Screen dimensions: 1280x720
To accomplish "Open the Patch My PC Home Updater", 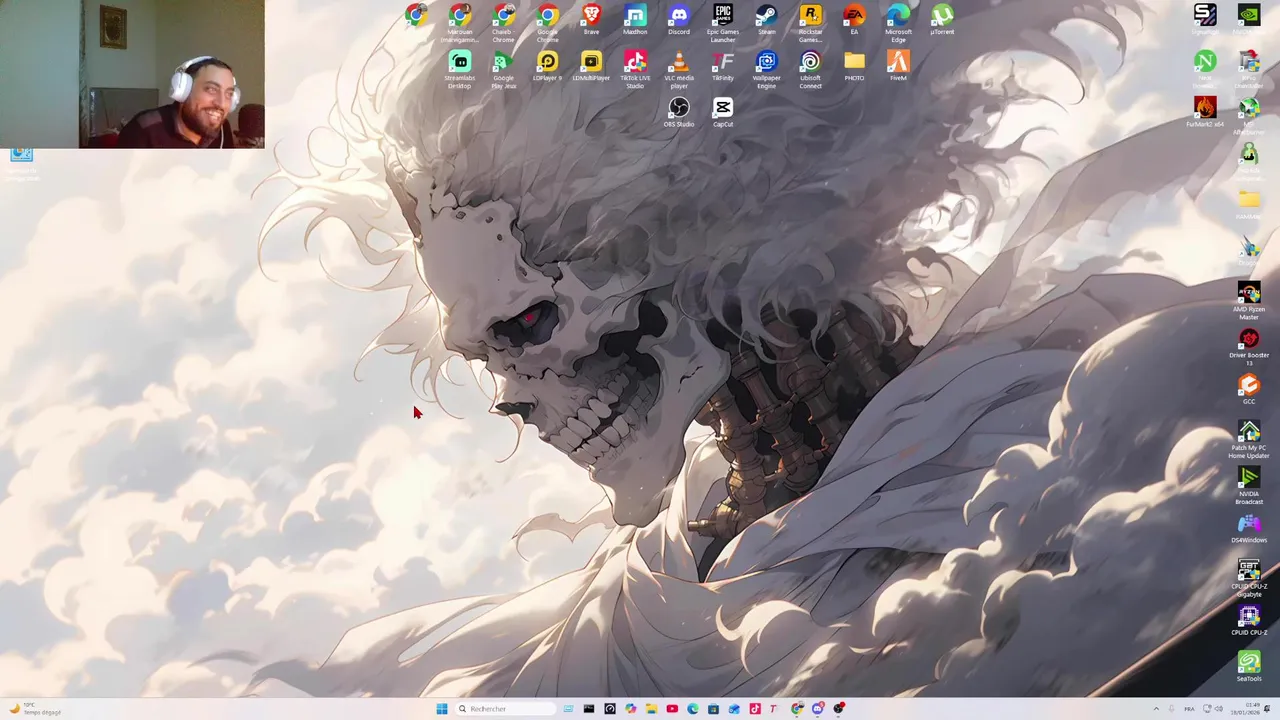I will 1249,440.
